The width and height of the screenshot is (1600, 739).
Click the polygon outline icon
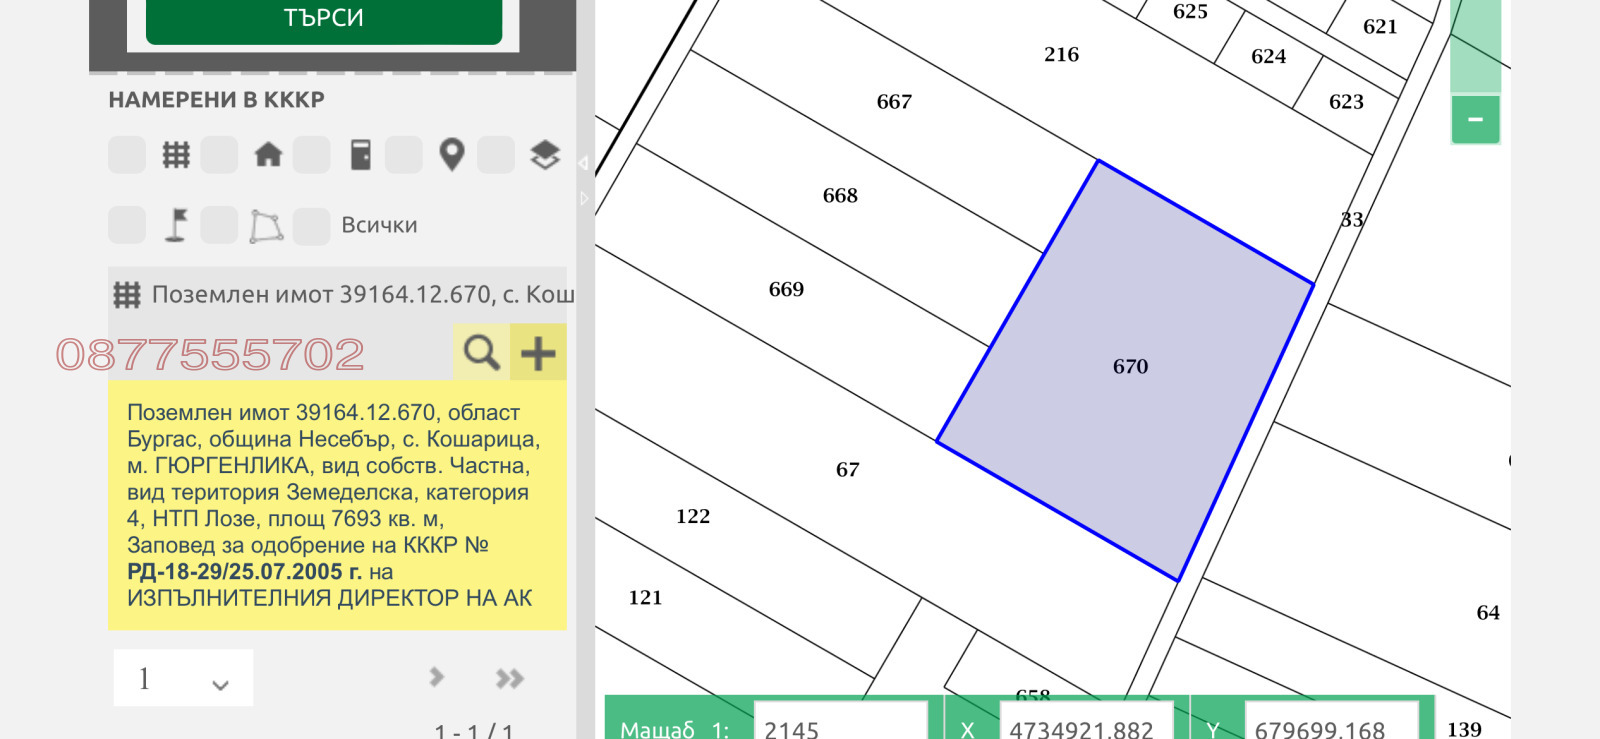[x=266, y=226]
